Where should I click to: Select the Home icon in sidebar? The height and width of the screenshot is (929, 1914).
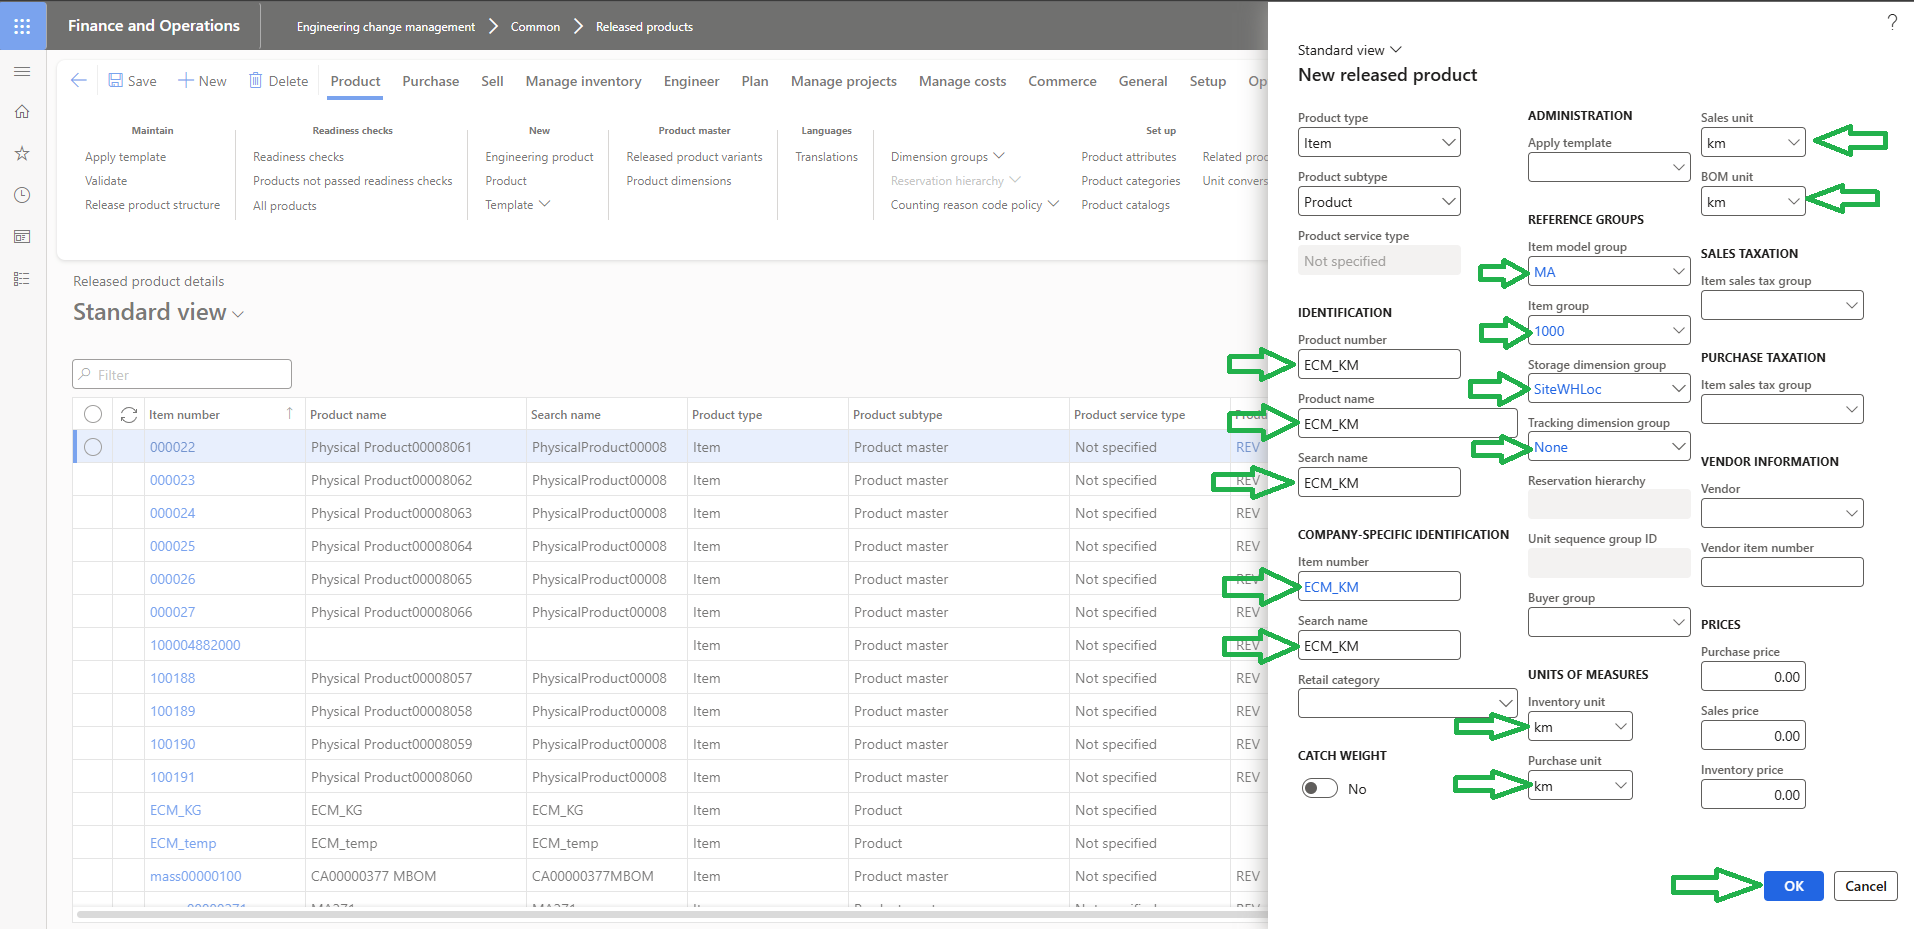pyautogui.click(x=22, y=112)
